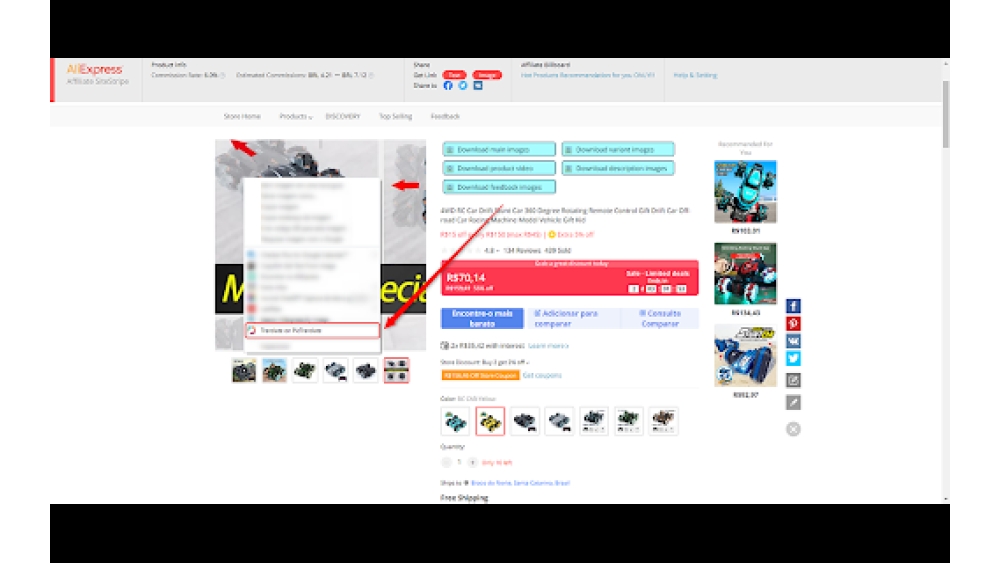
Task: Click the red Image get-link button
Action: tap(487, 75)
